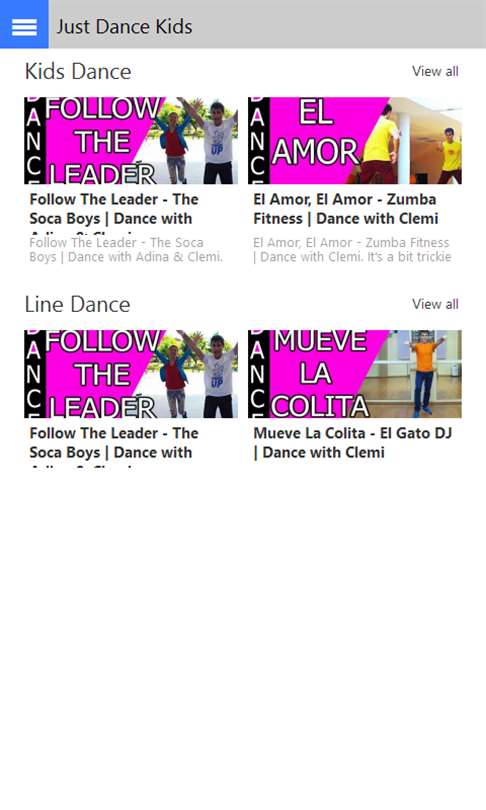This screenshot has height=810, width=486.
Task: Click gray description text under El Amor
Action: click(352, 250)
